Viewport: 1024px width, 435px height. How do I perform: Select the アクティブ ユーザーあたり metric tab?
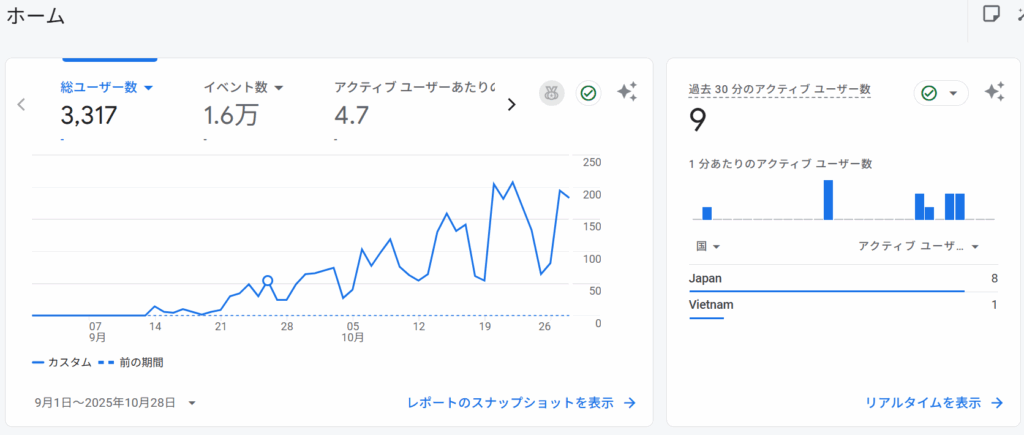point(414,88)
